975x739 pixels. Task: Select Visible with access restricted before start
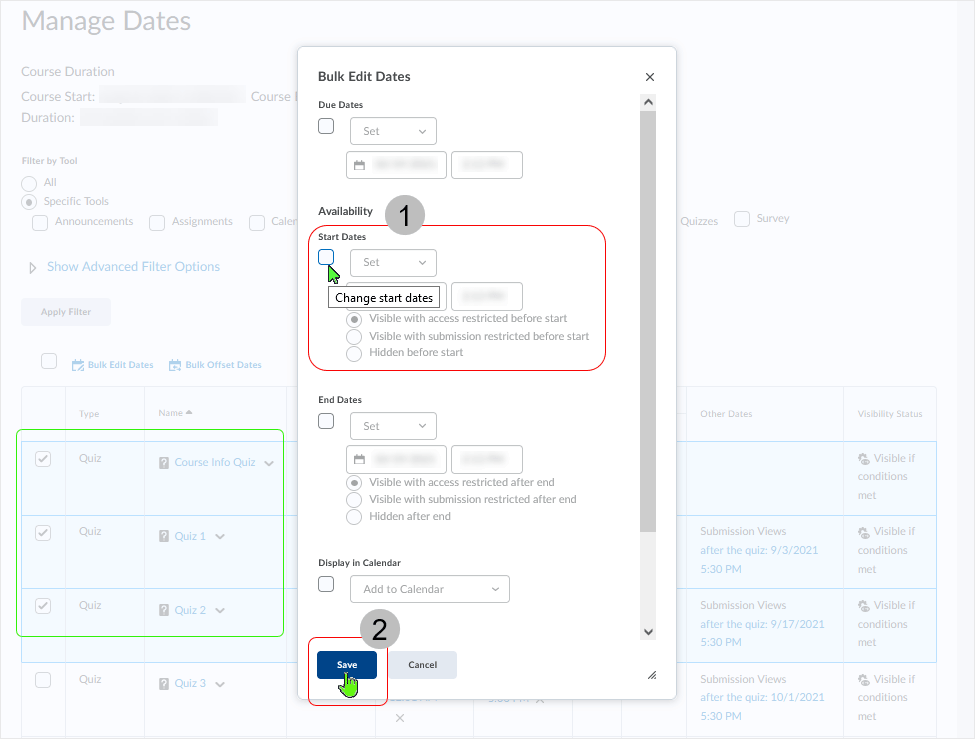coord(354,320)
